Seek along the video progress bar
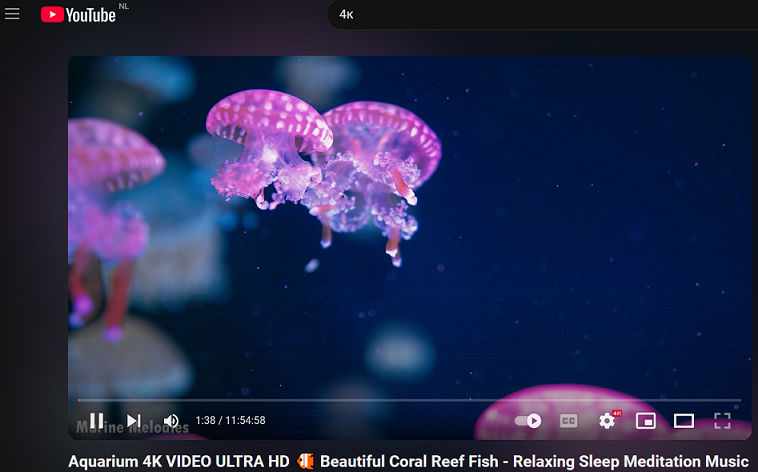The image size is (758, 472). click(x=409, y=400)
